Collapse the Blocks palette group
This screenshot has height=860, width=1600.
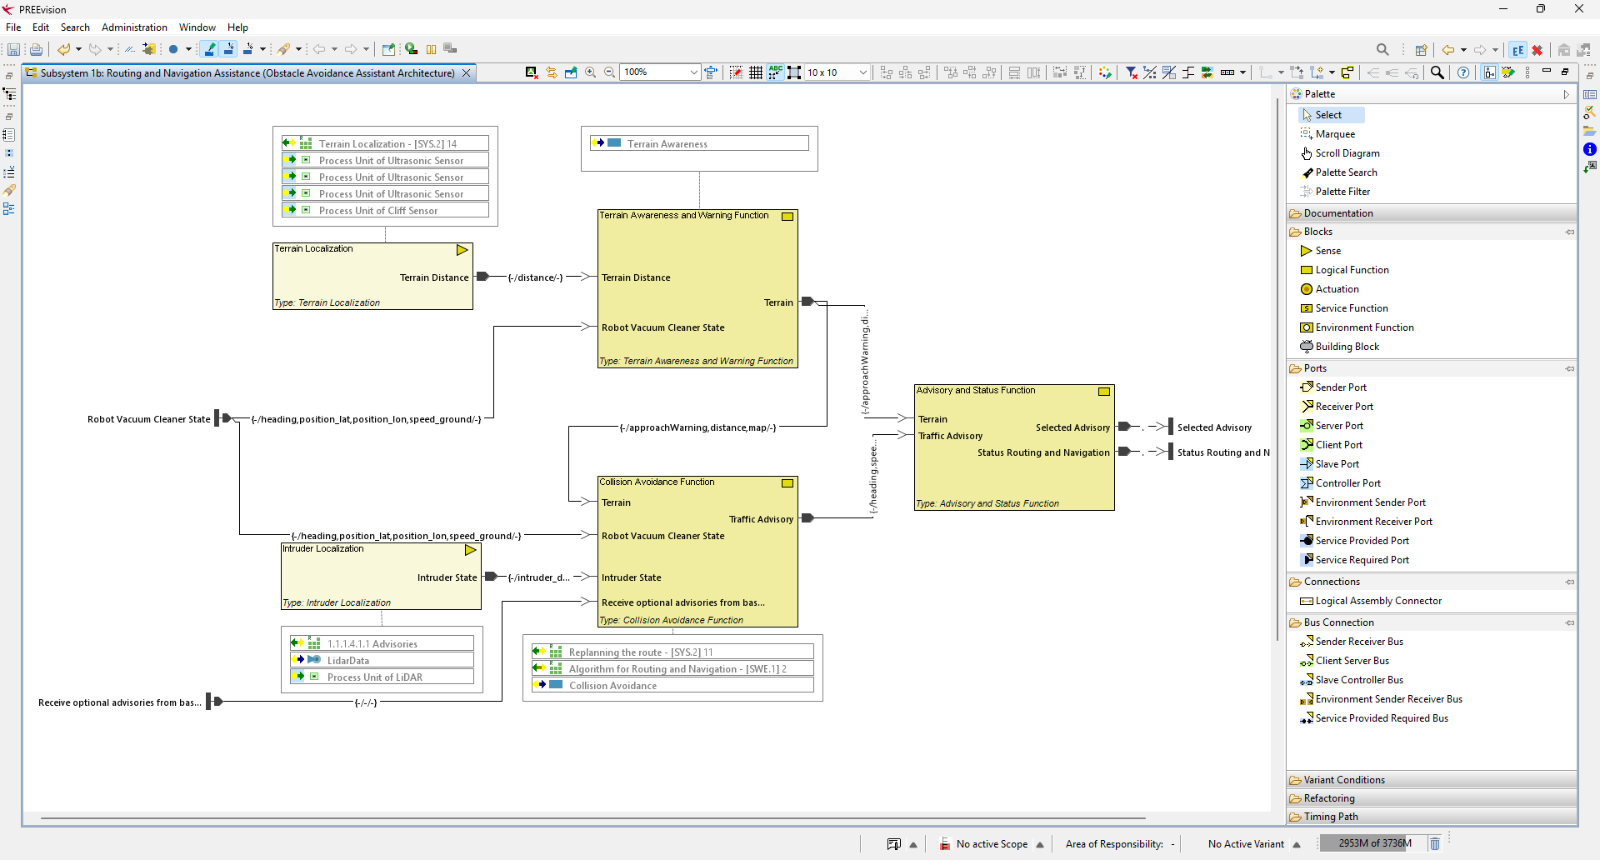coord(1569,232)
